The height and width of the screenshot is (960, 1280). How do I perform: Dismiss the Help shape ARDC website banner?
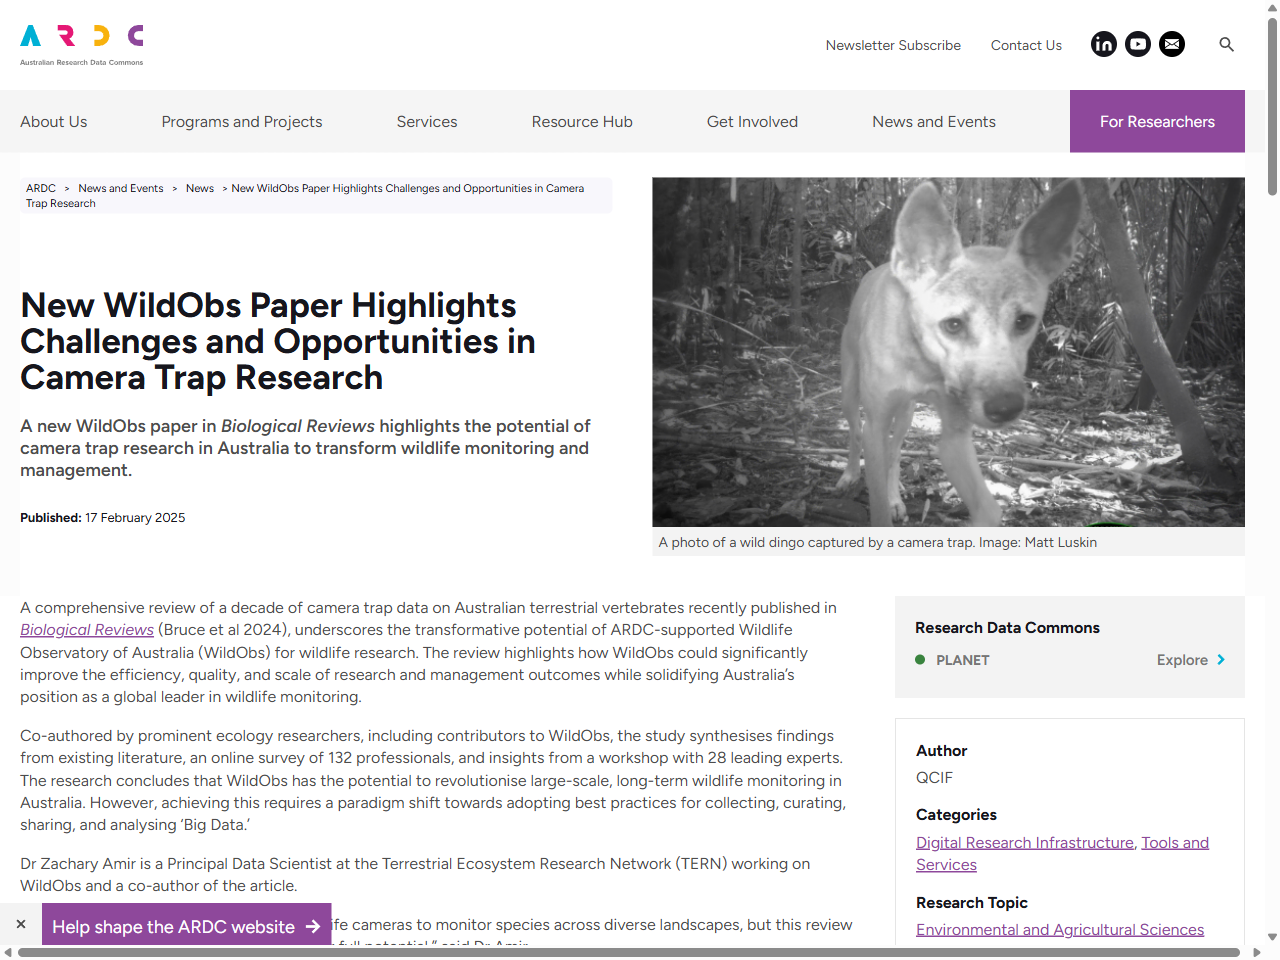point(20,924)
